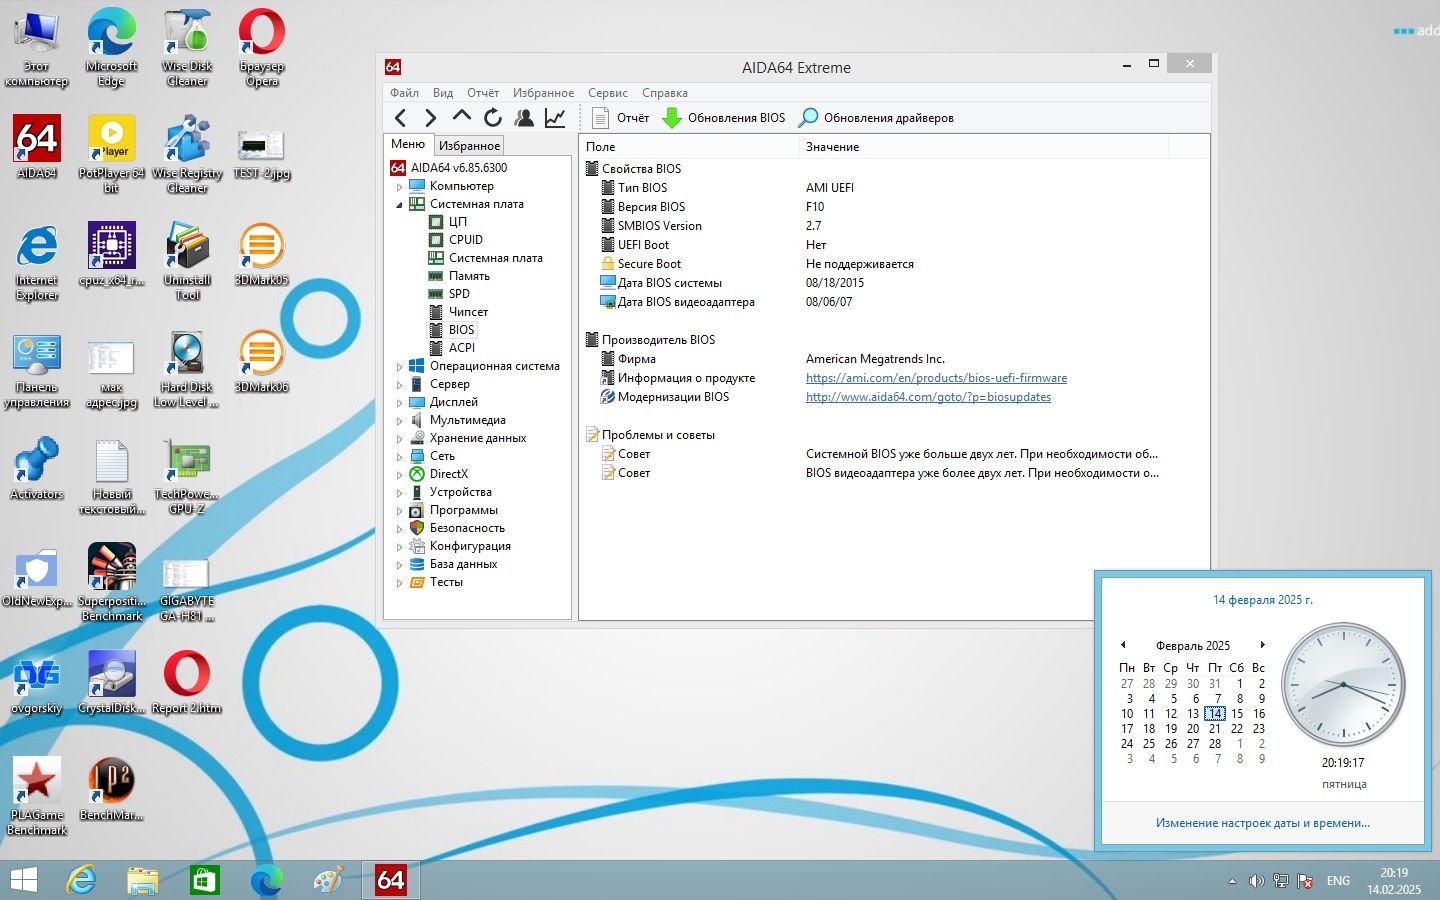Click the Значение column header
Image resolution: width=1440 pixels, height=900 pixels.
click(984, 147)
